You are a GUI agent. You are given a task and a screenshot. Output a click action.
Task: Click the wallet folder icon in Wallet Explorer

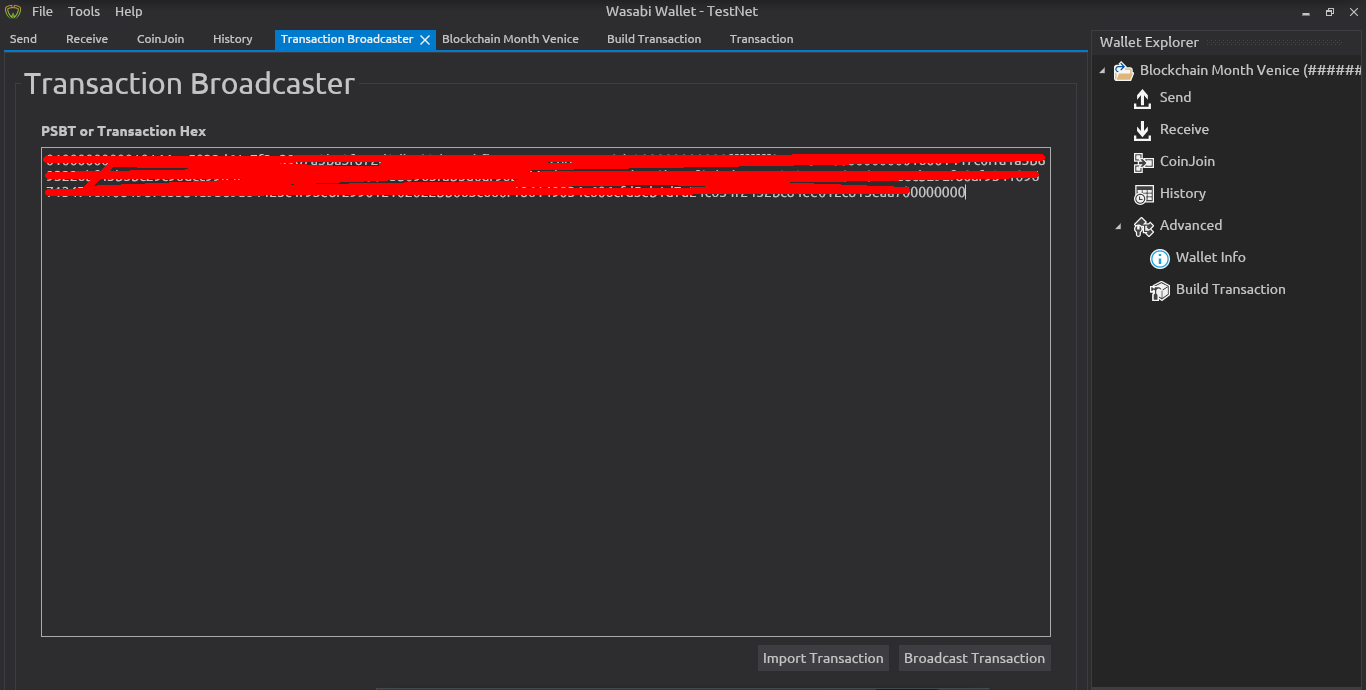[1123, 71]
